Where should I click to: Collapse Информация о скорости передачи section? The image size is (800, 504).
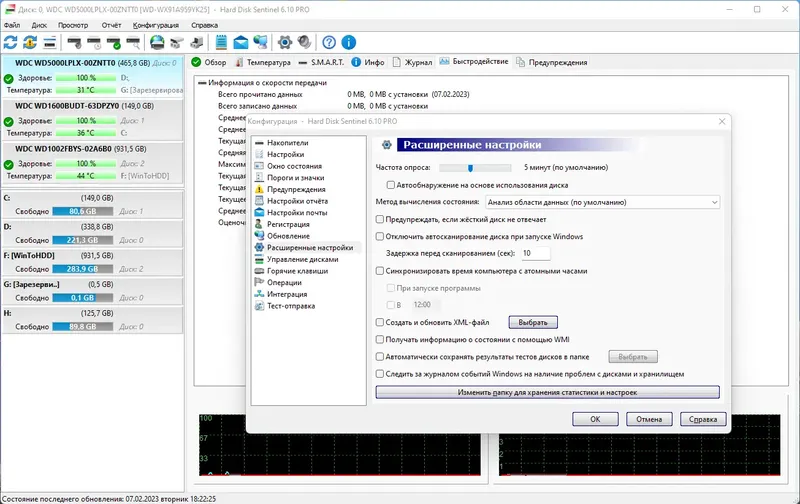click(203, 83)
